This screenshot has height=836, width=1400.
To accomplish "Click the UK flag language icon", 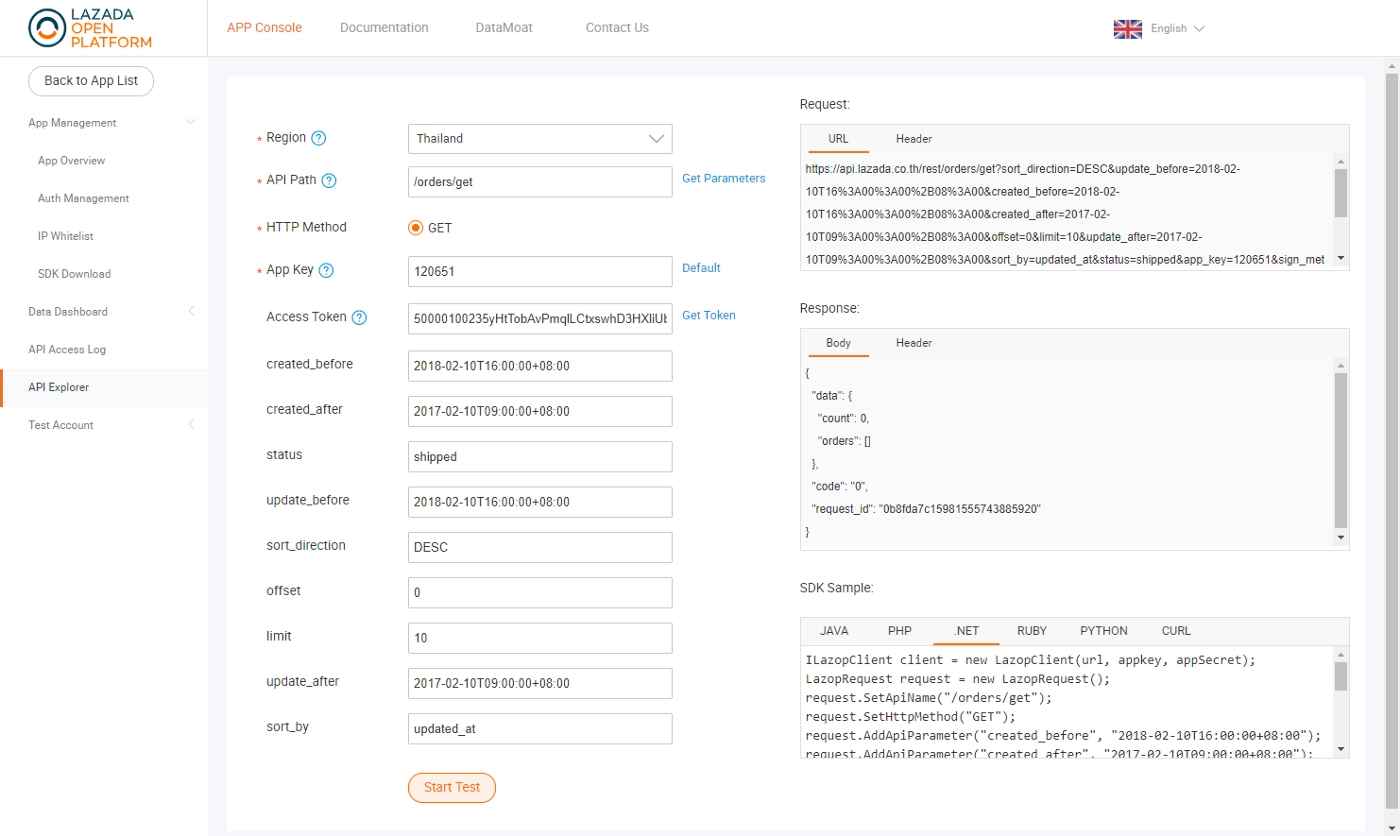I will point(1128,29).
